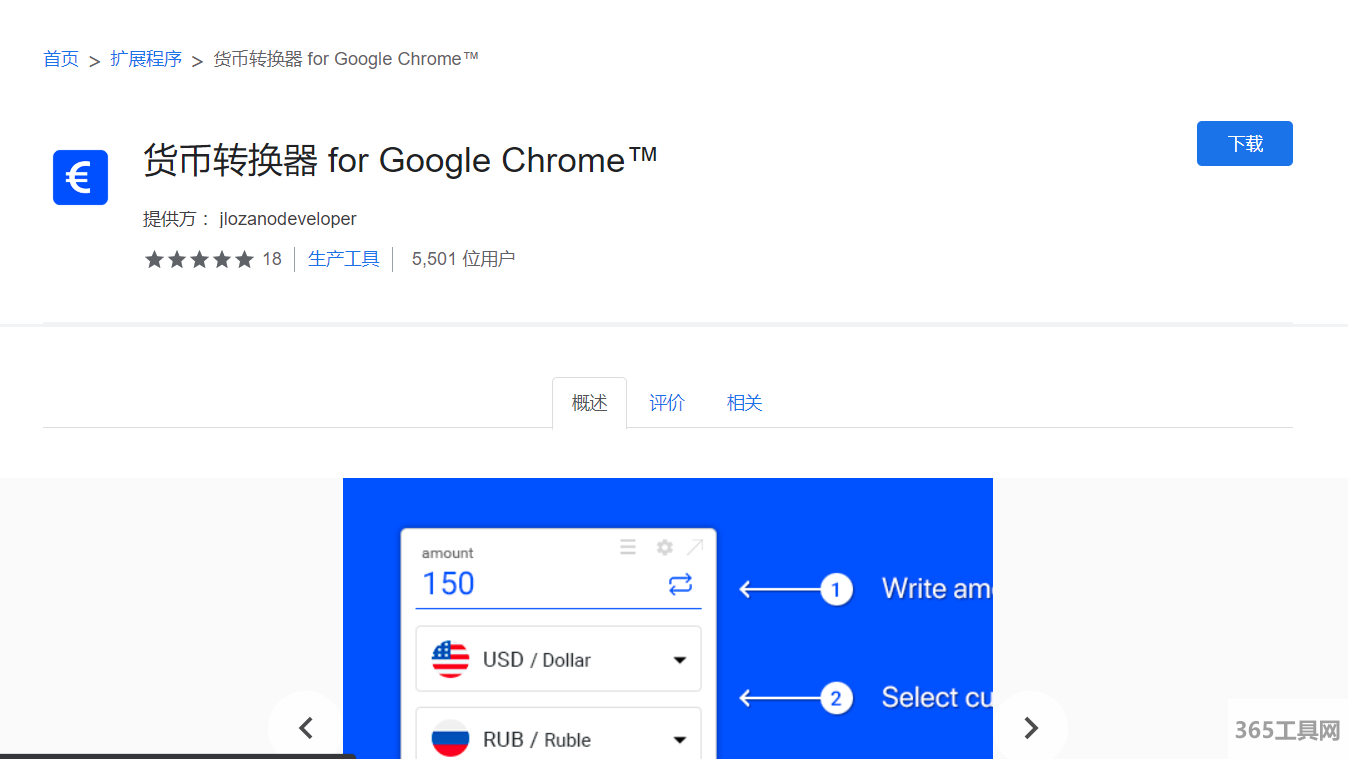Screen dimensions: 1348x759
Task: Go to the next screenshot with right arrow
Action: click(1030, 728)
